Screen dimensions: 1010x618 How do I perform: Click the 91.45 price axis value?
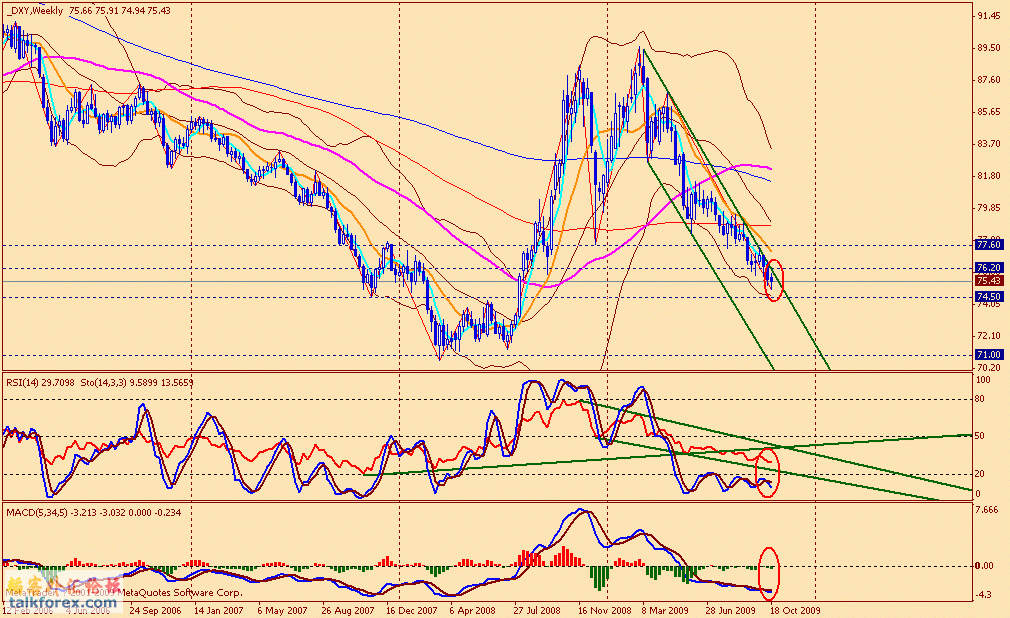(989, 15)
